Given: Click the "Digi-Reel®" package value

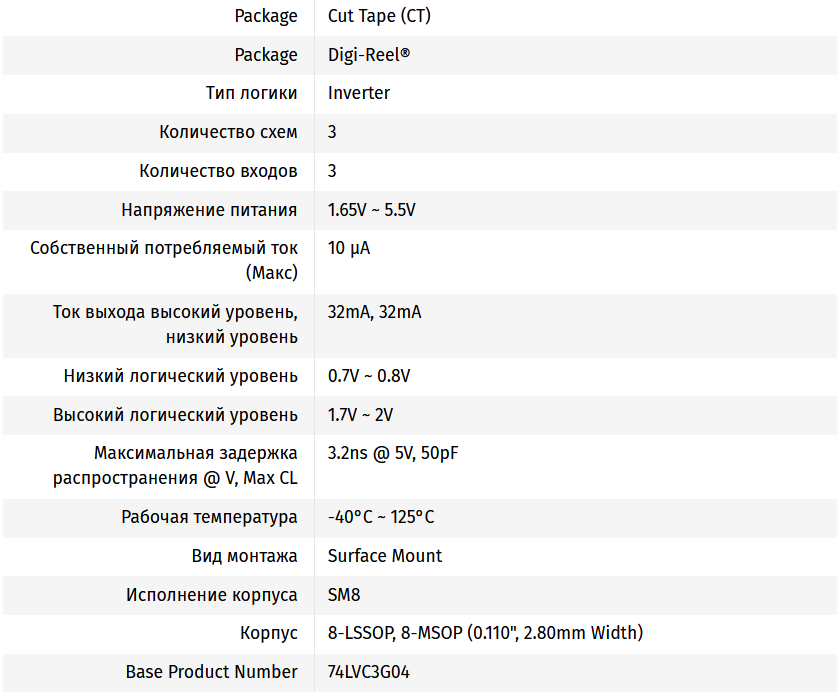Looking at the screenshot, I should pyautogui.click(x=369, y=55).
